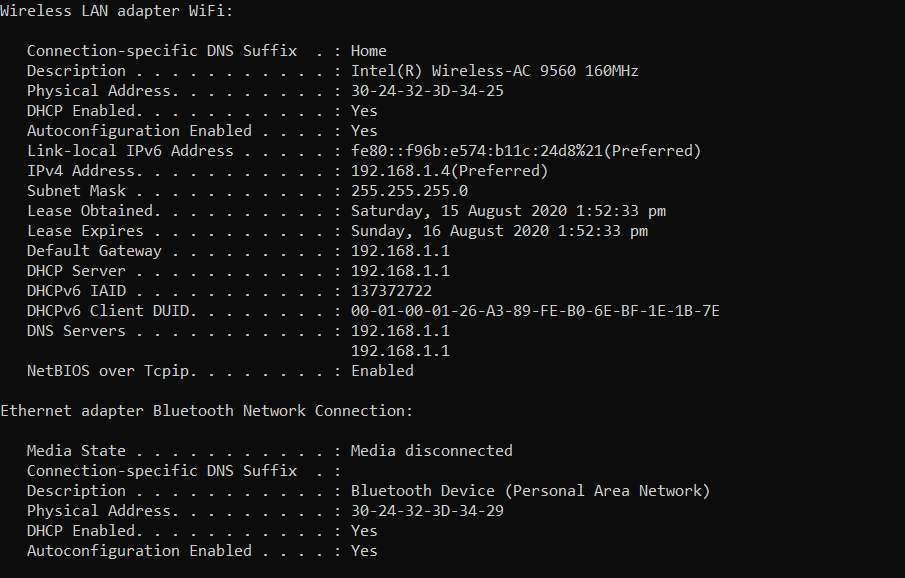The image size is (905, 578).
Task: Click the DHCPv6 Client DUID value
Action: (535, 311)
